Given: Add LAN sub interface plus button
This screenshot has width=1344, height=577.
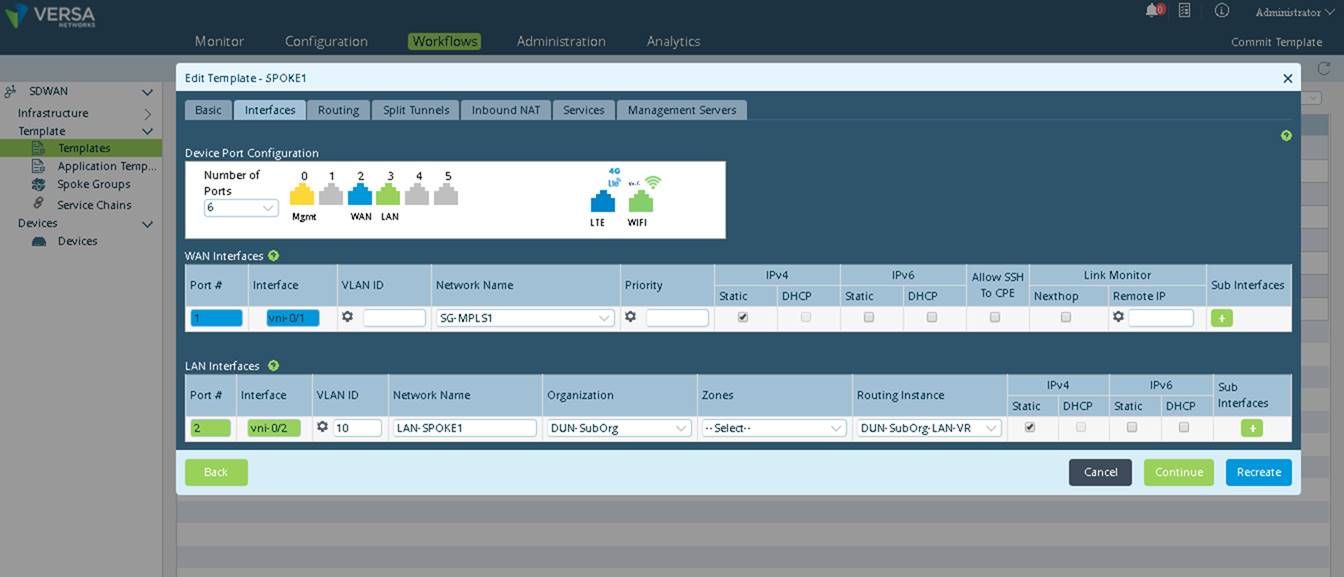Looking at the screenshot, I should click(x=1251, y=428).
